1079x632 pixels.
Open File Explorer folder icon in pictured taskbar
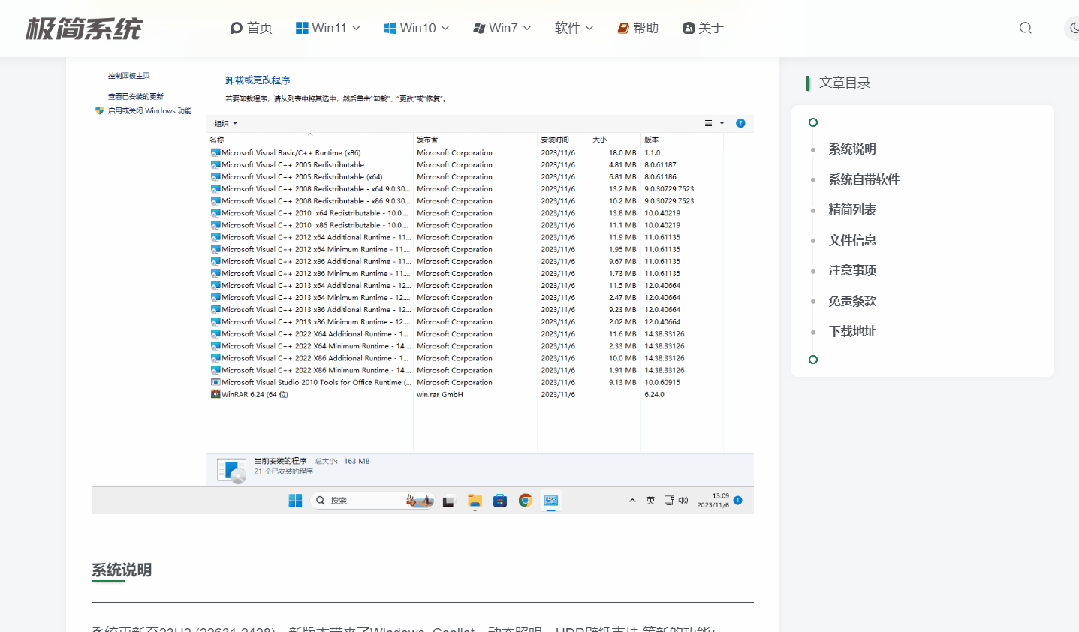(x=475, y=501)
